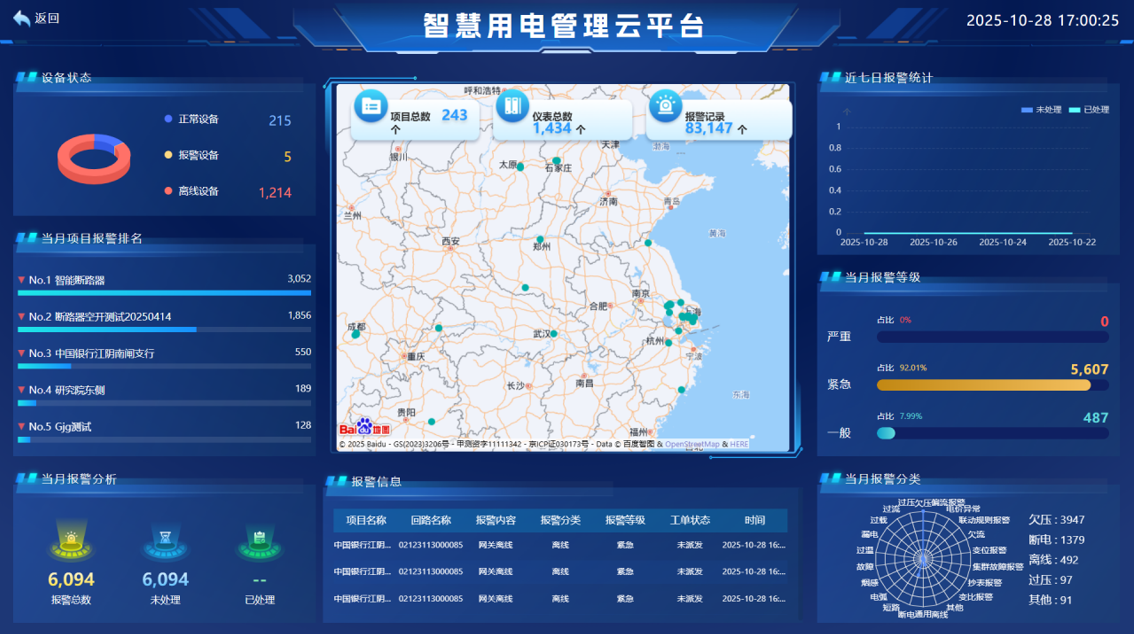
Task: Click the 紧急 alarm level progress bar
Action: [x=992, y=385]
